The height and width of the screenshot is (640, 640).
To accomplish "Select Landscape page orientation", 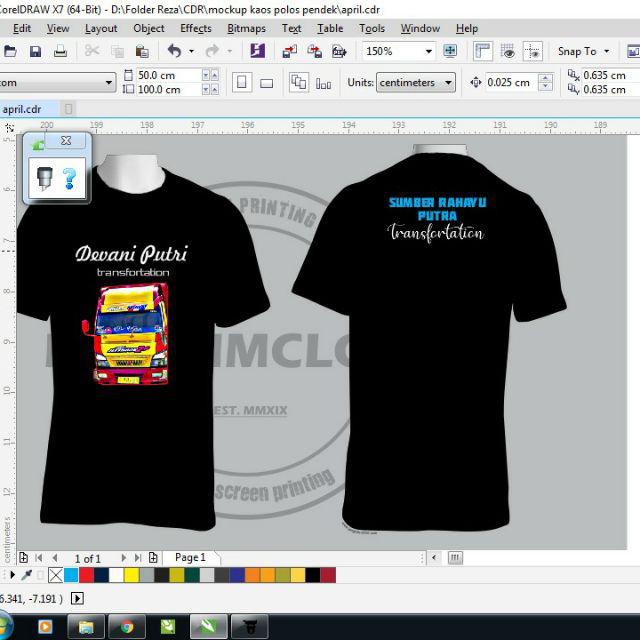I will tap(267, 83).
